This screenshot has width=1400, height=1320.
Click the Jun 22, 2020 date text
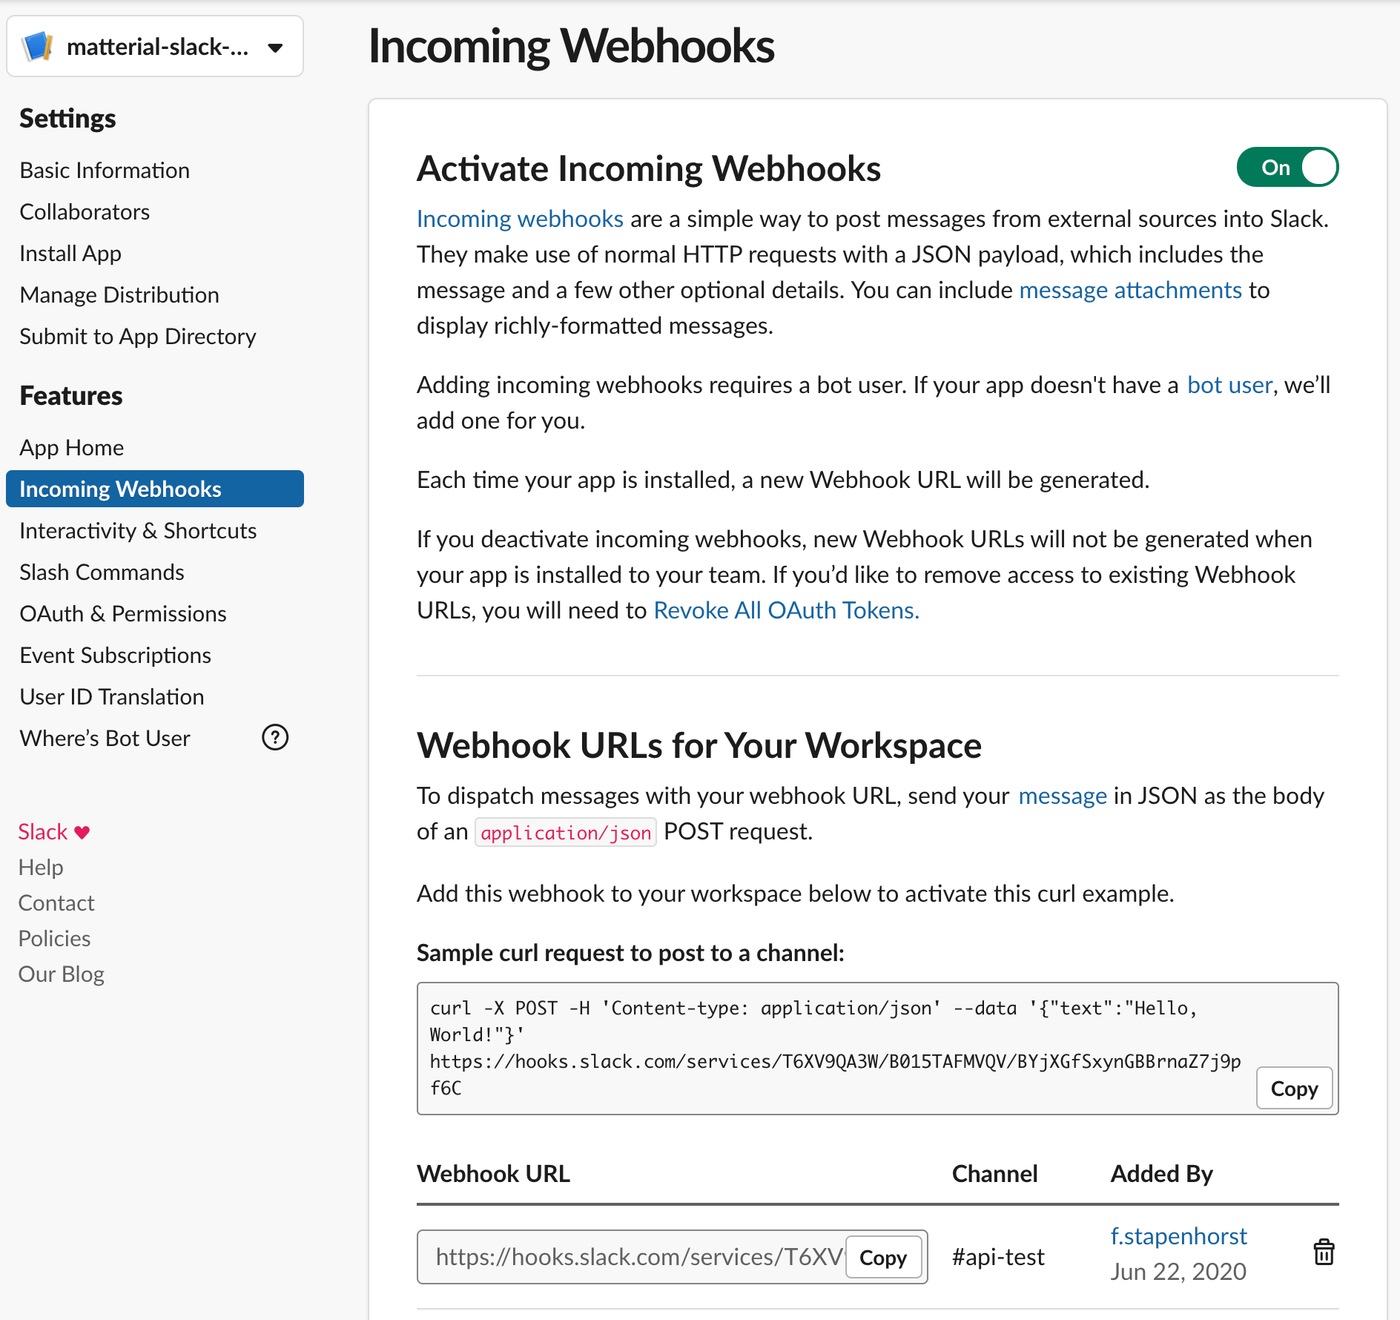[x=1178, y=1271]
